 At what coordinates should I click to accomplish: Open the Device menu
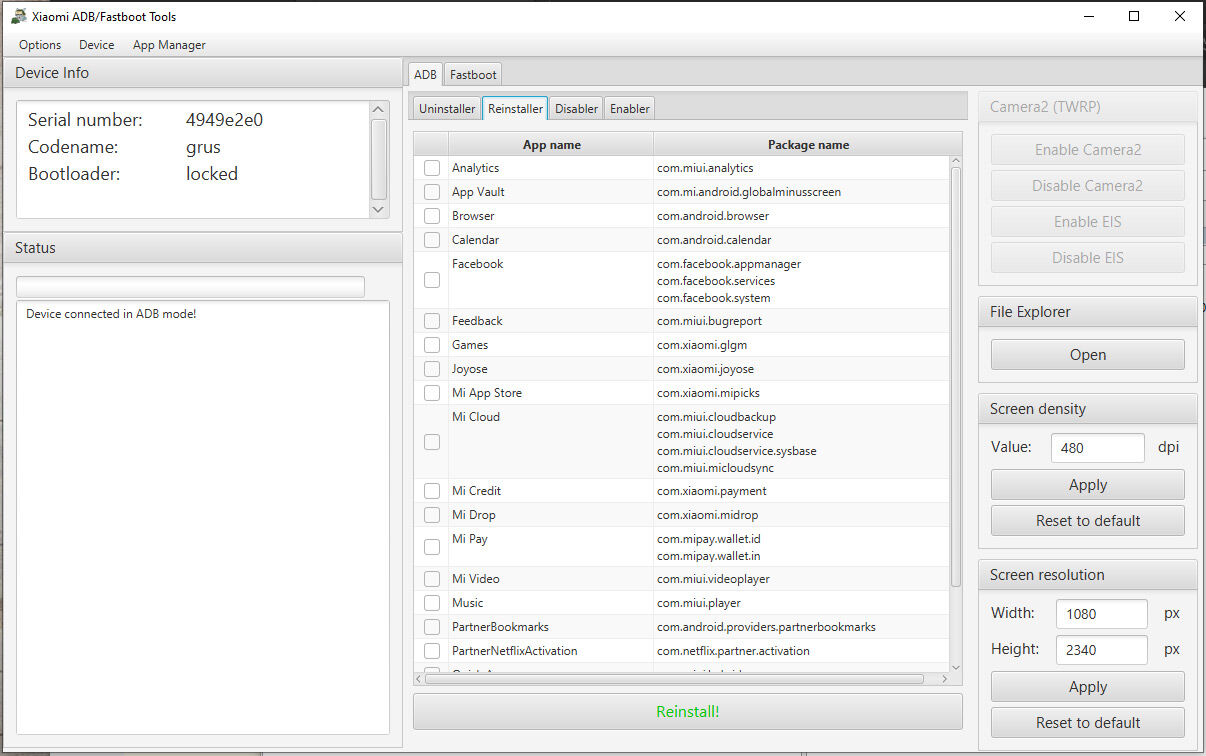click(97, 45)
